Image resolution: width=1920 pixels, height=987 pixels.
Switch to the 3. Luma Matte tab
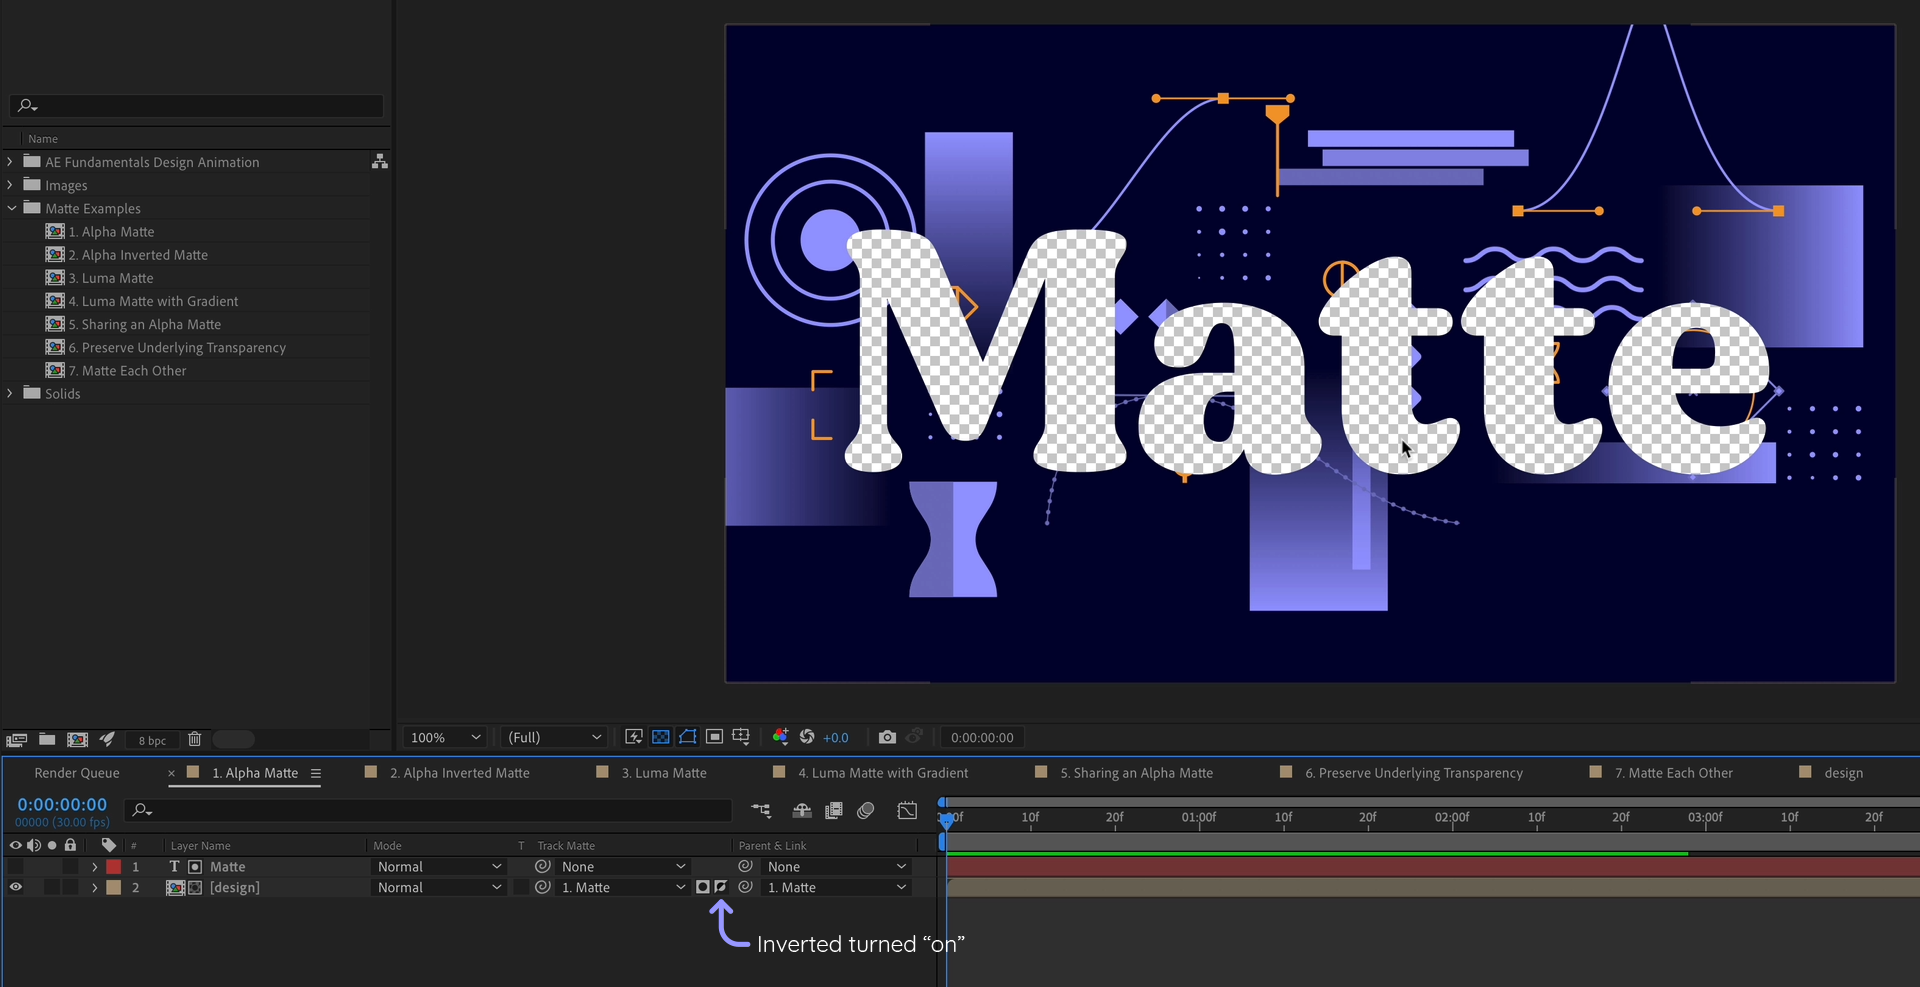tap(664, 772)
